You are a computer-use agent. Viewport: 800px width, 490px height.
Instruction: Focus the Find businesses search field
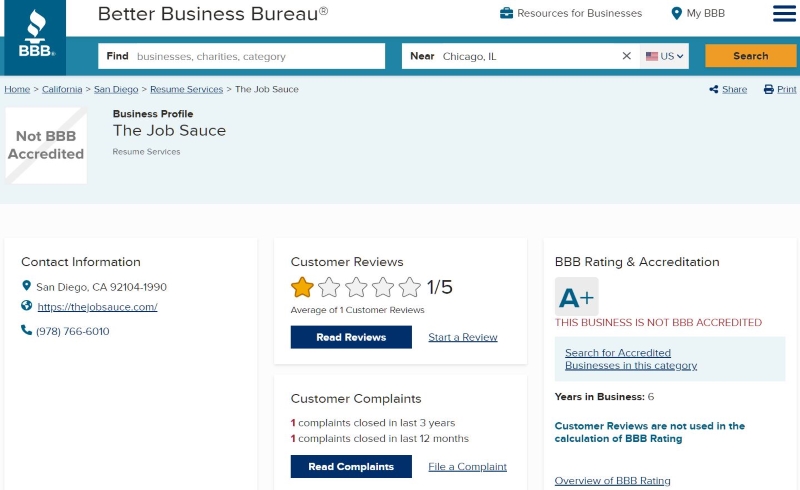coord(241,56)
